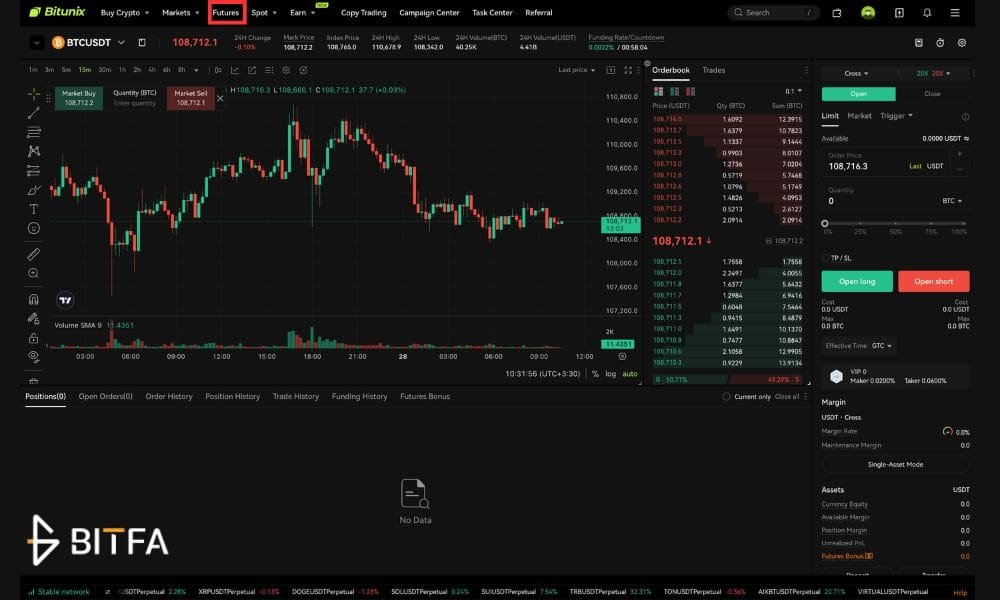Click the download app icon
Image resolution: width=1000 pixels, height=600 pixels.
[899, 13]
